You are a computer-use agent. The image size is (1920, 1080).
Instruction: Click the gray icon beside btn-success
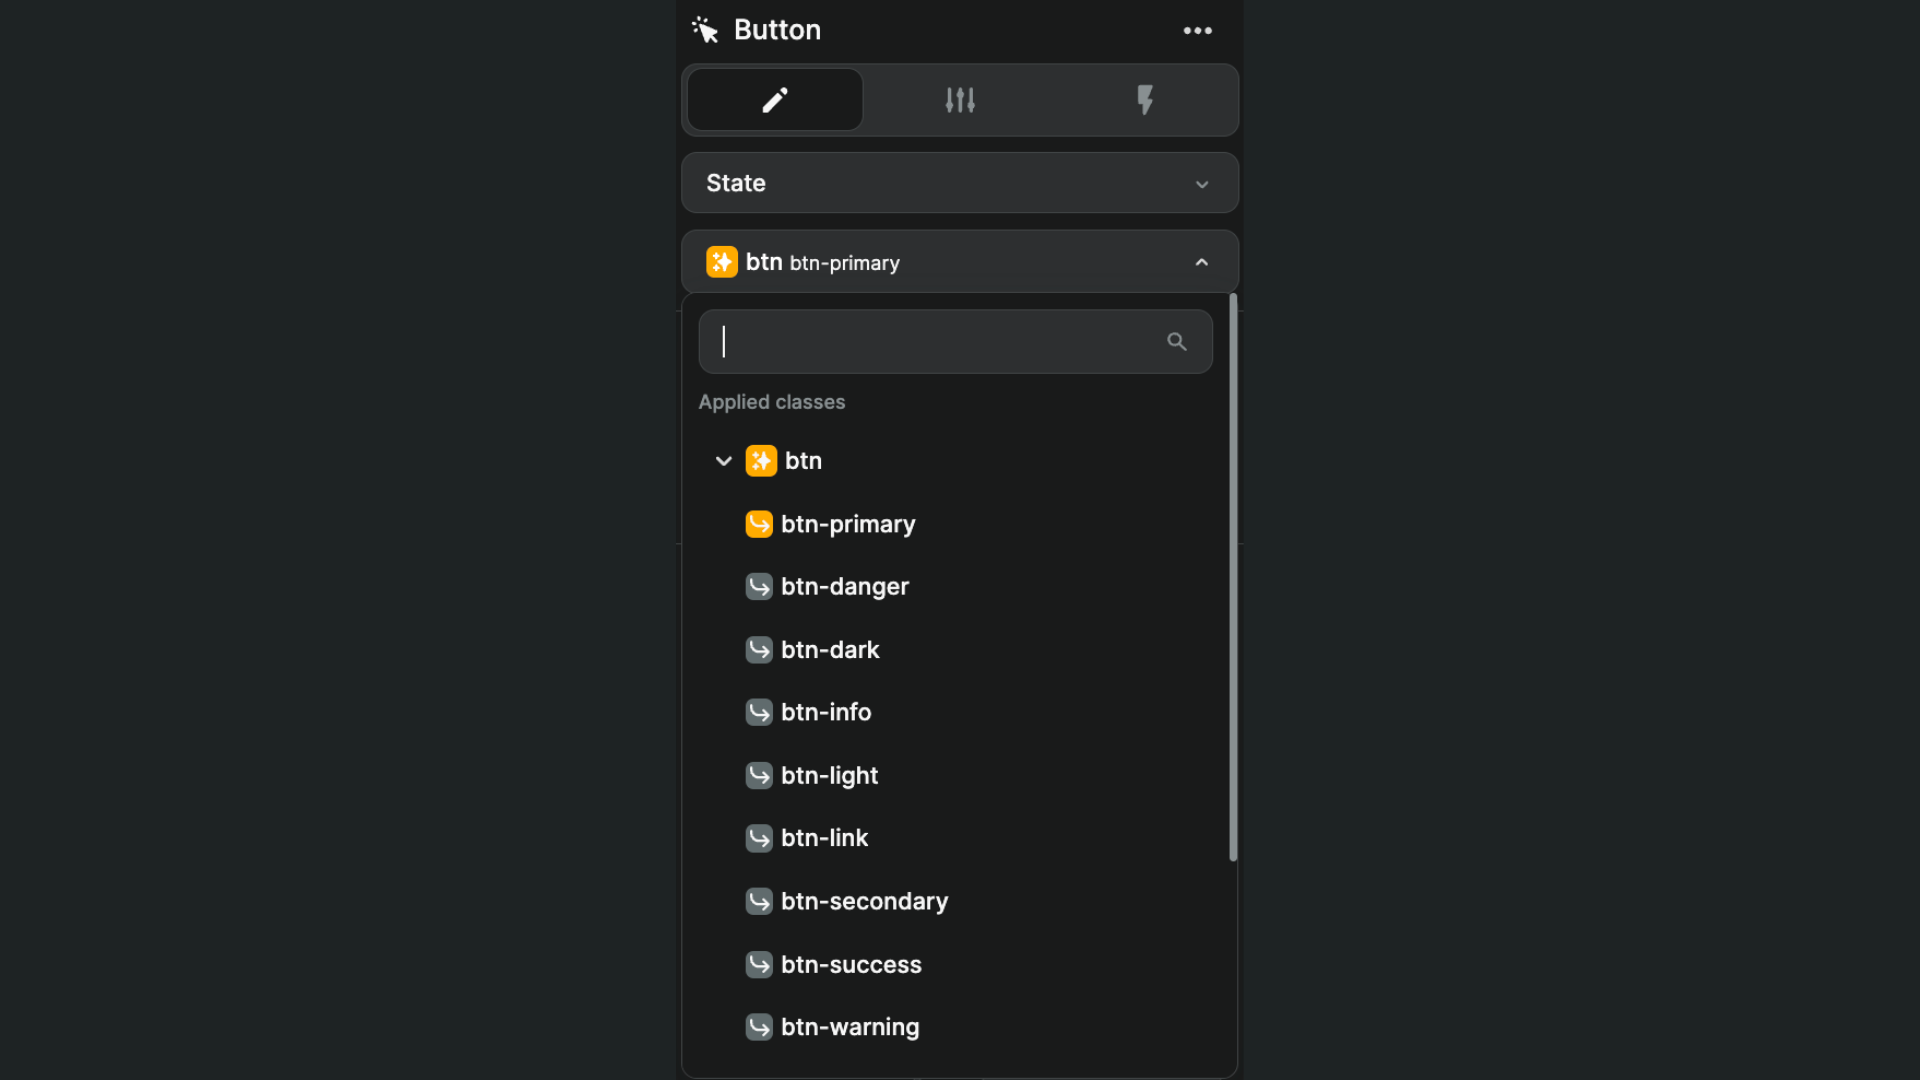[759, 964]
